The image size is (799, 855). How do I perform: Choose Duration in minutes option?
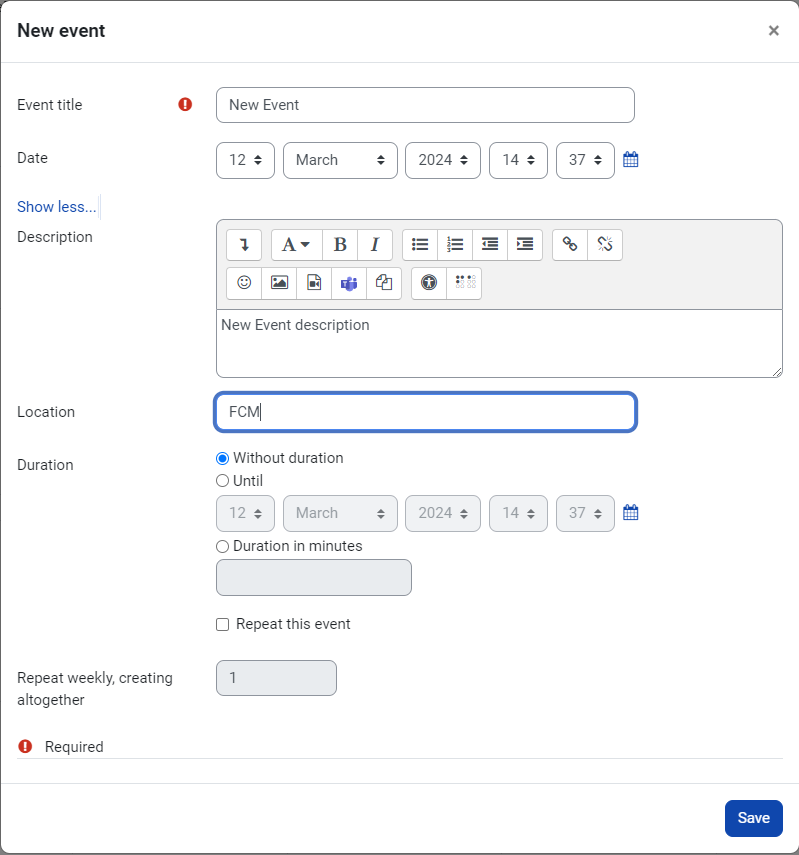coord(223,547)
